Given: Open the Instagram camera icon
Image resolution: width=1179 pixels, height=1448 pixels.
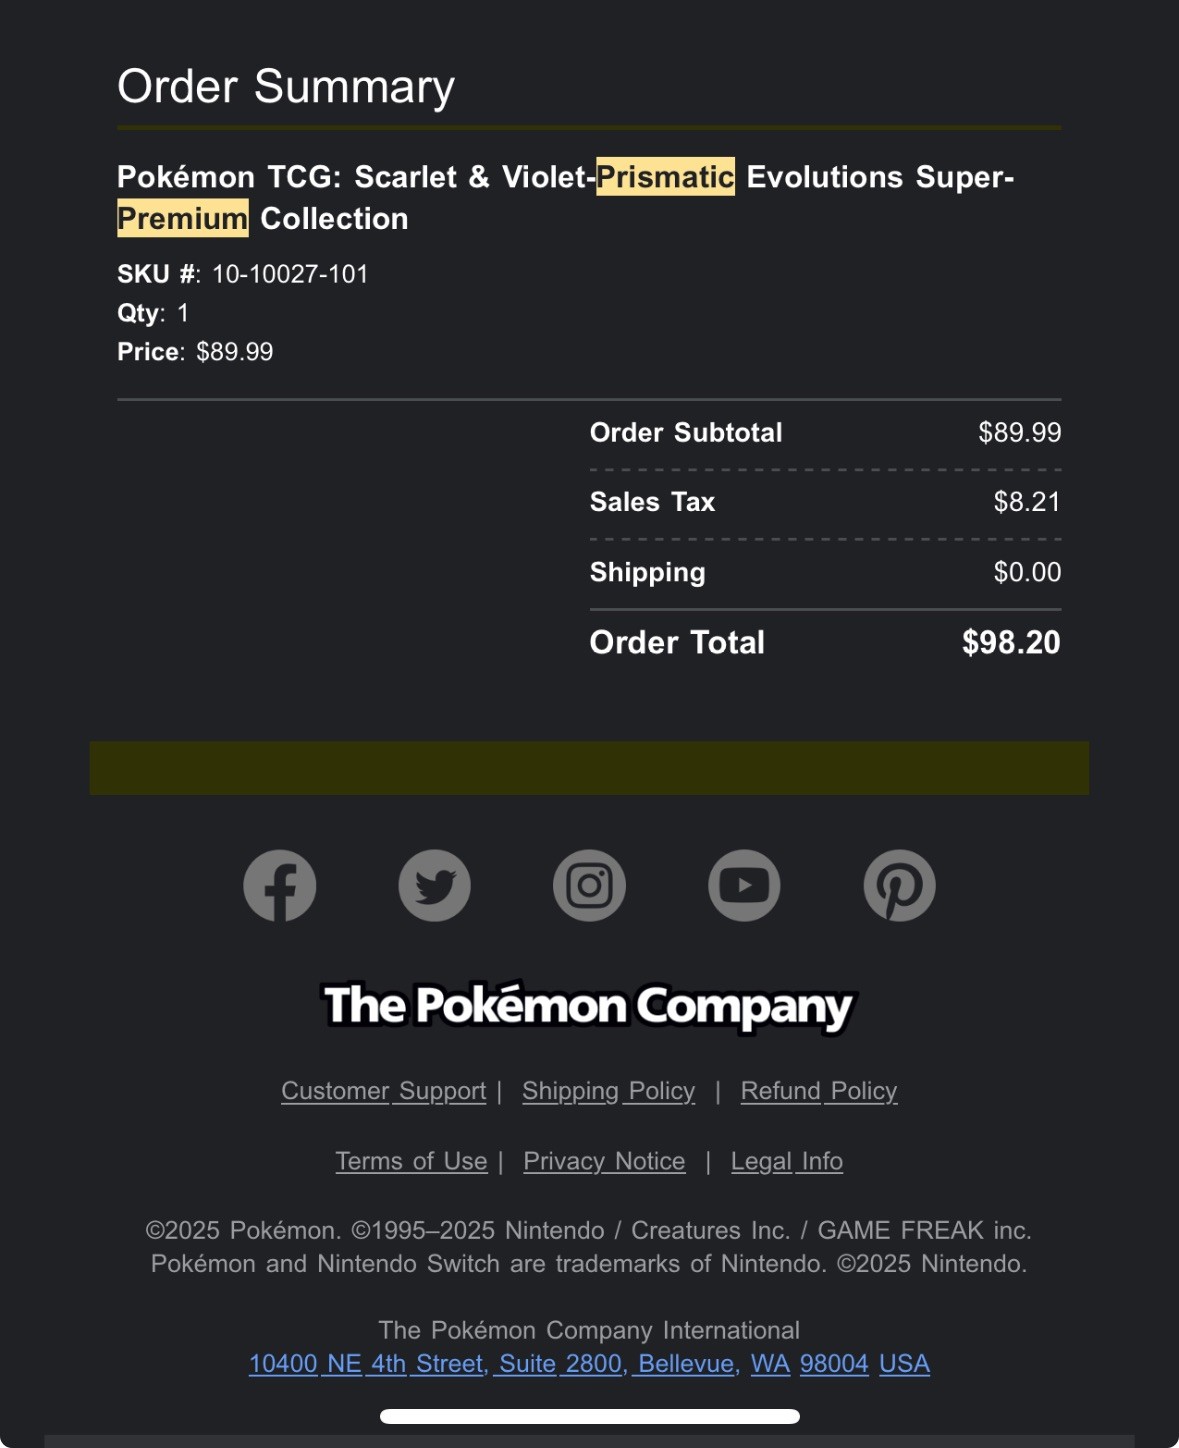Looking at the screenshot, I should click(590, 886).
